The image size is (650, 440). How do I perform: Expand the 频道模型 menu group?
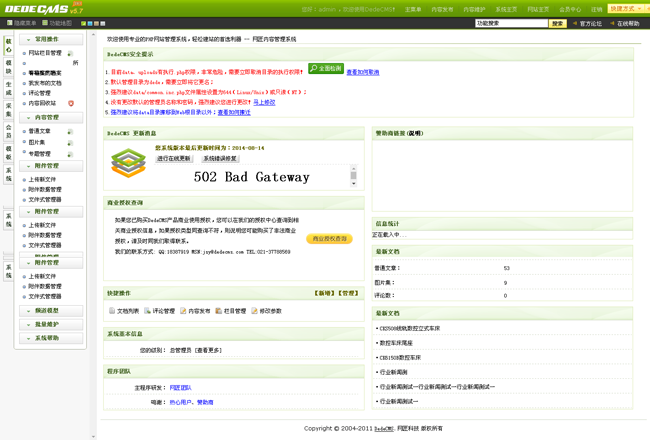[51, 311]
